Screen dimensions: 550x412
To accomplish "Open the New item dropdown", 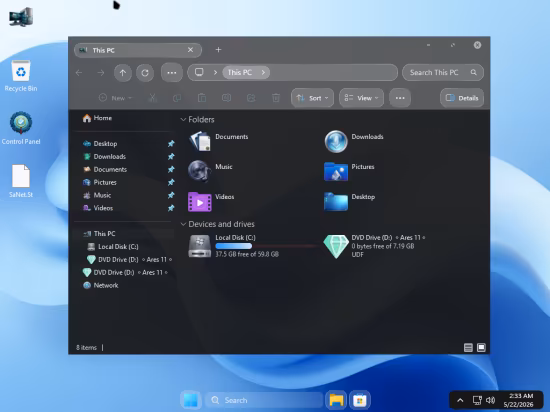I will coord(115,98).
